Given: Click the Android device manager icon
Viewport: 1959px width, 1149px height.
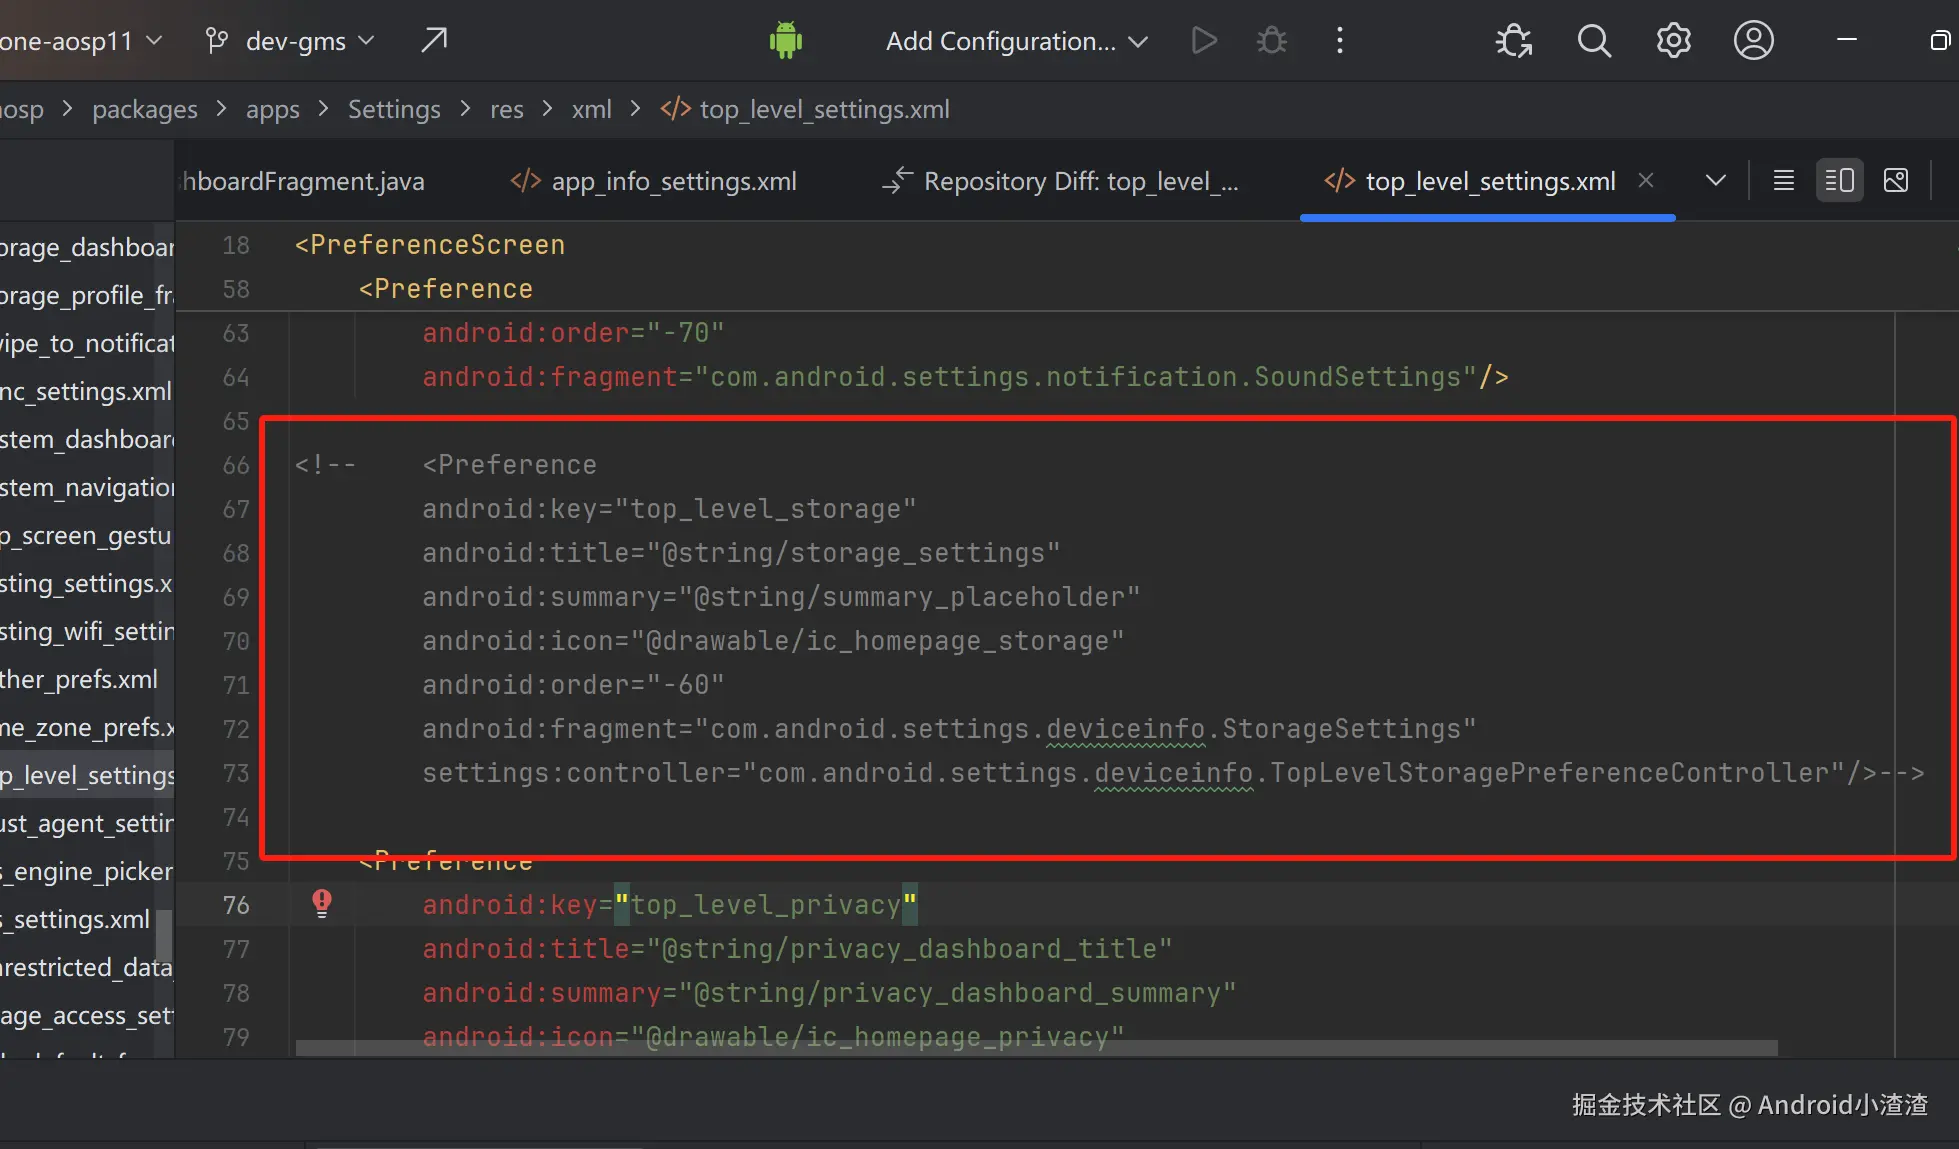Looking at the screenshot, I should (x=785, y=41).
